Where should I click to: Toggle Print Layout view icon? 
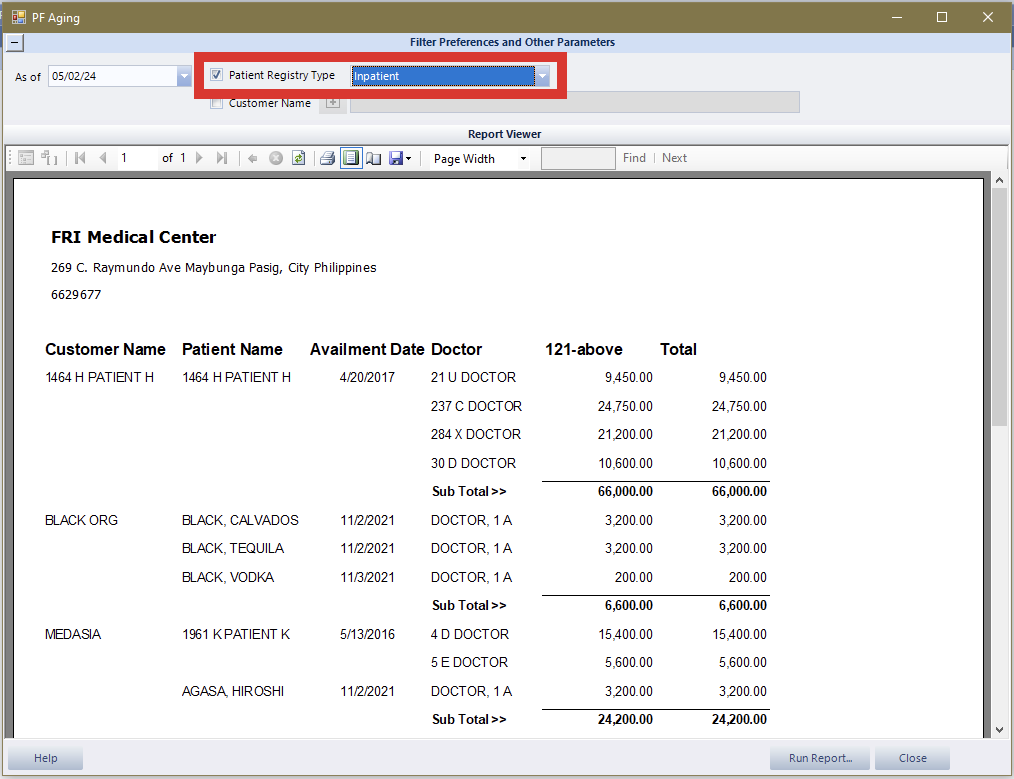coord(350,158)
